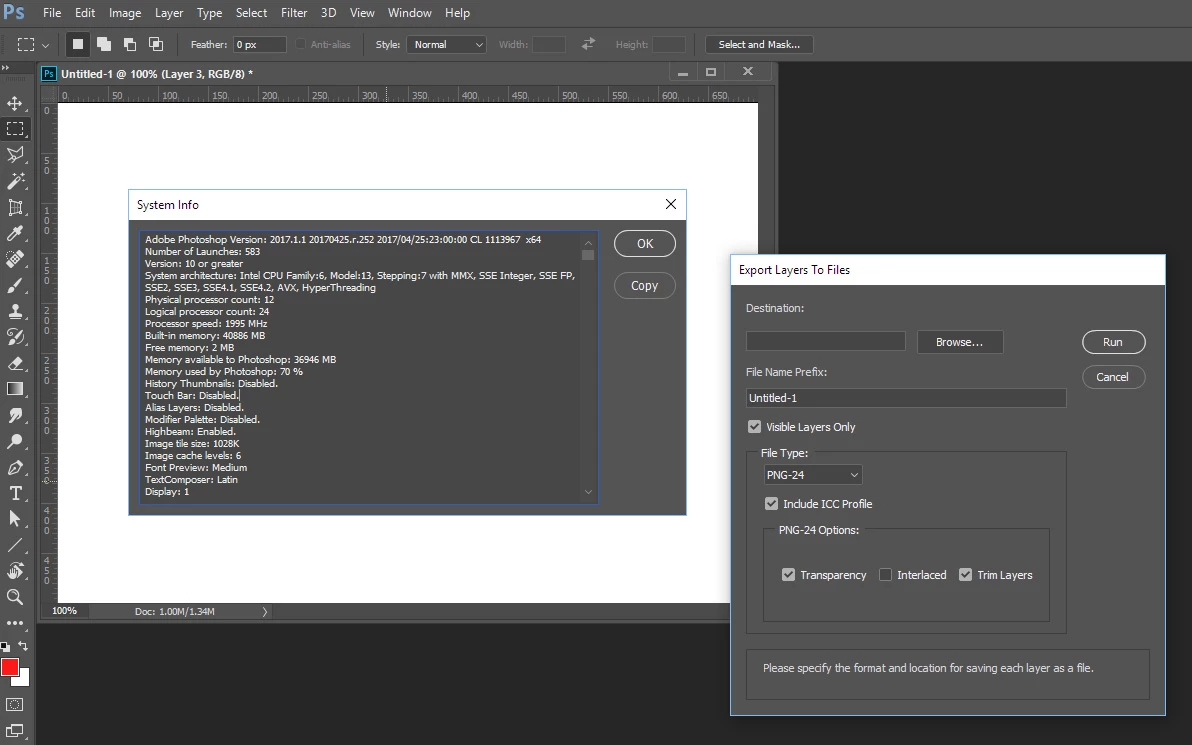Click the Feather value field
The height and width of the screenshot is (745, 1192).
259,44
